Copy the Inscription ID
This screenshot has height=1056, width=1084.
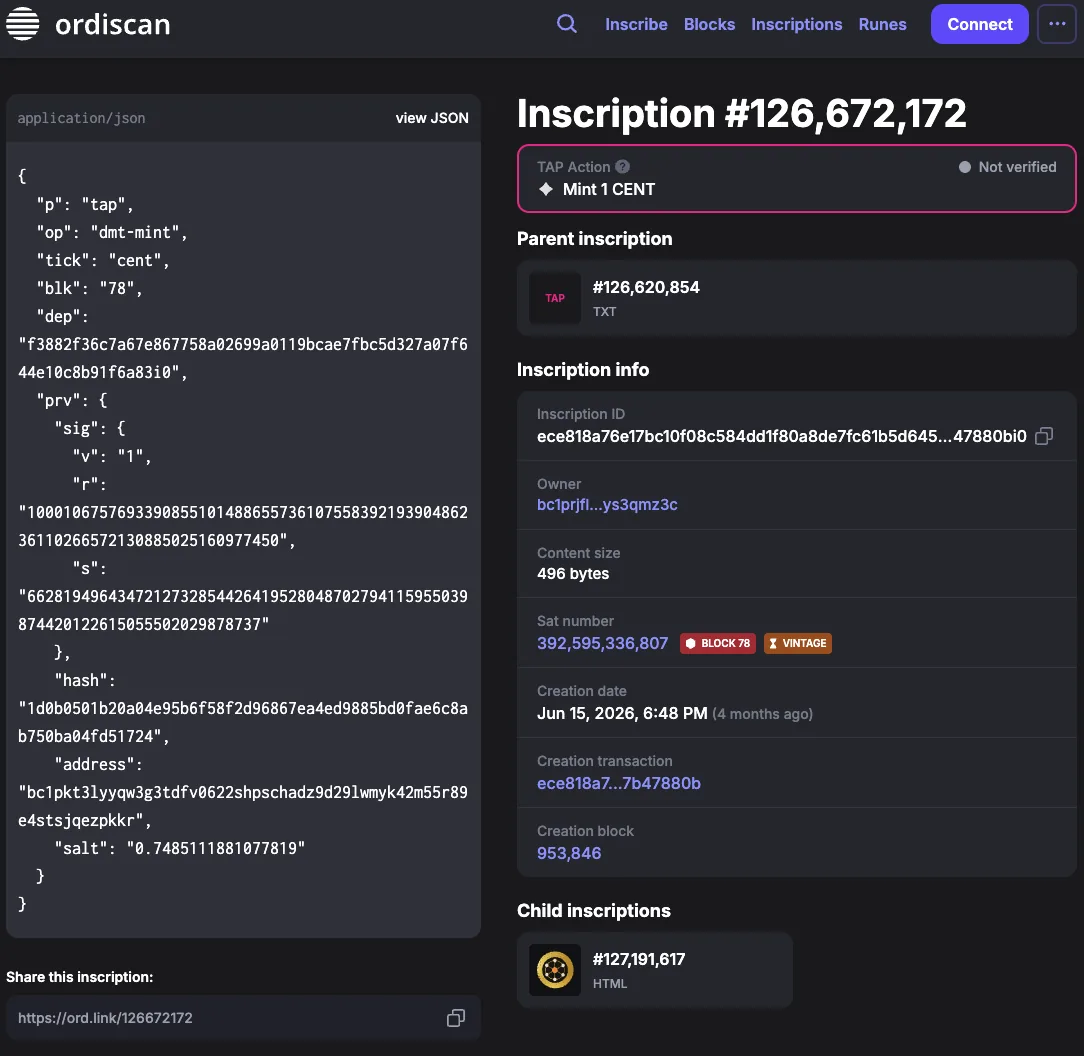coord(1044,436)
